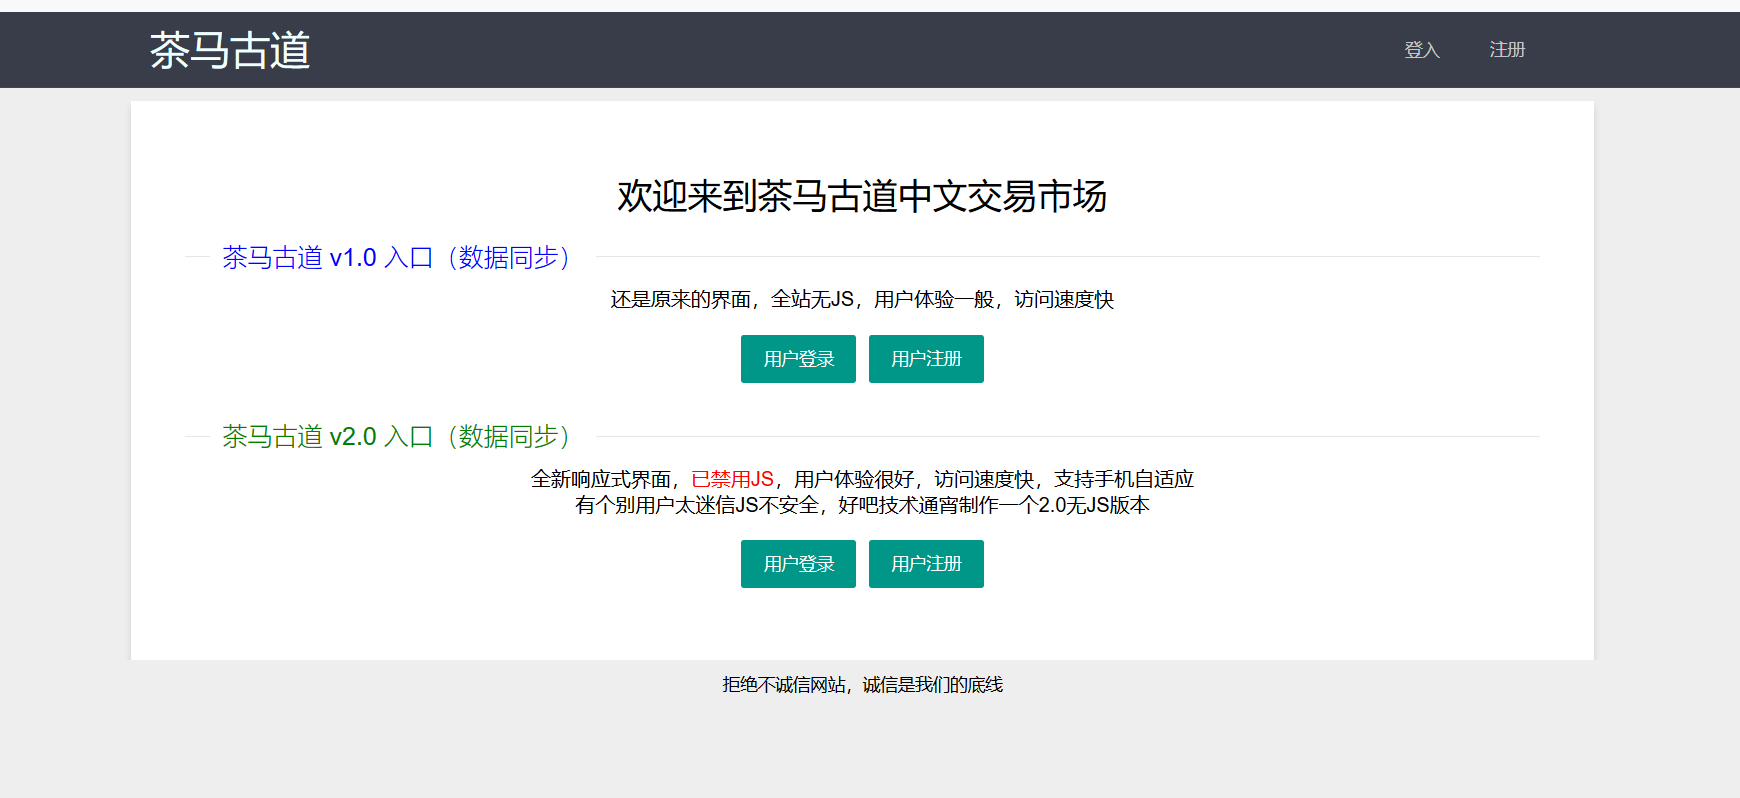Viewport: 1740px width, 798px height.
Task: Click the 访问速度快 text in v1.0 description
Action: coord(1063,300)
